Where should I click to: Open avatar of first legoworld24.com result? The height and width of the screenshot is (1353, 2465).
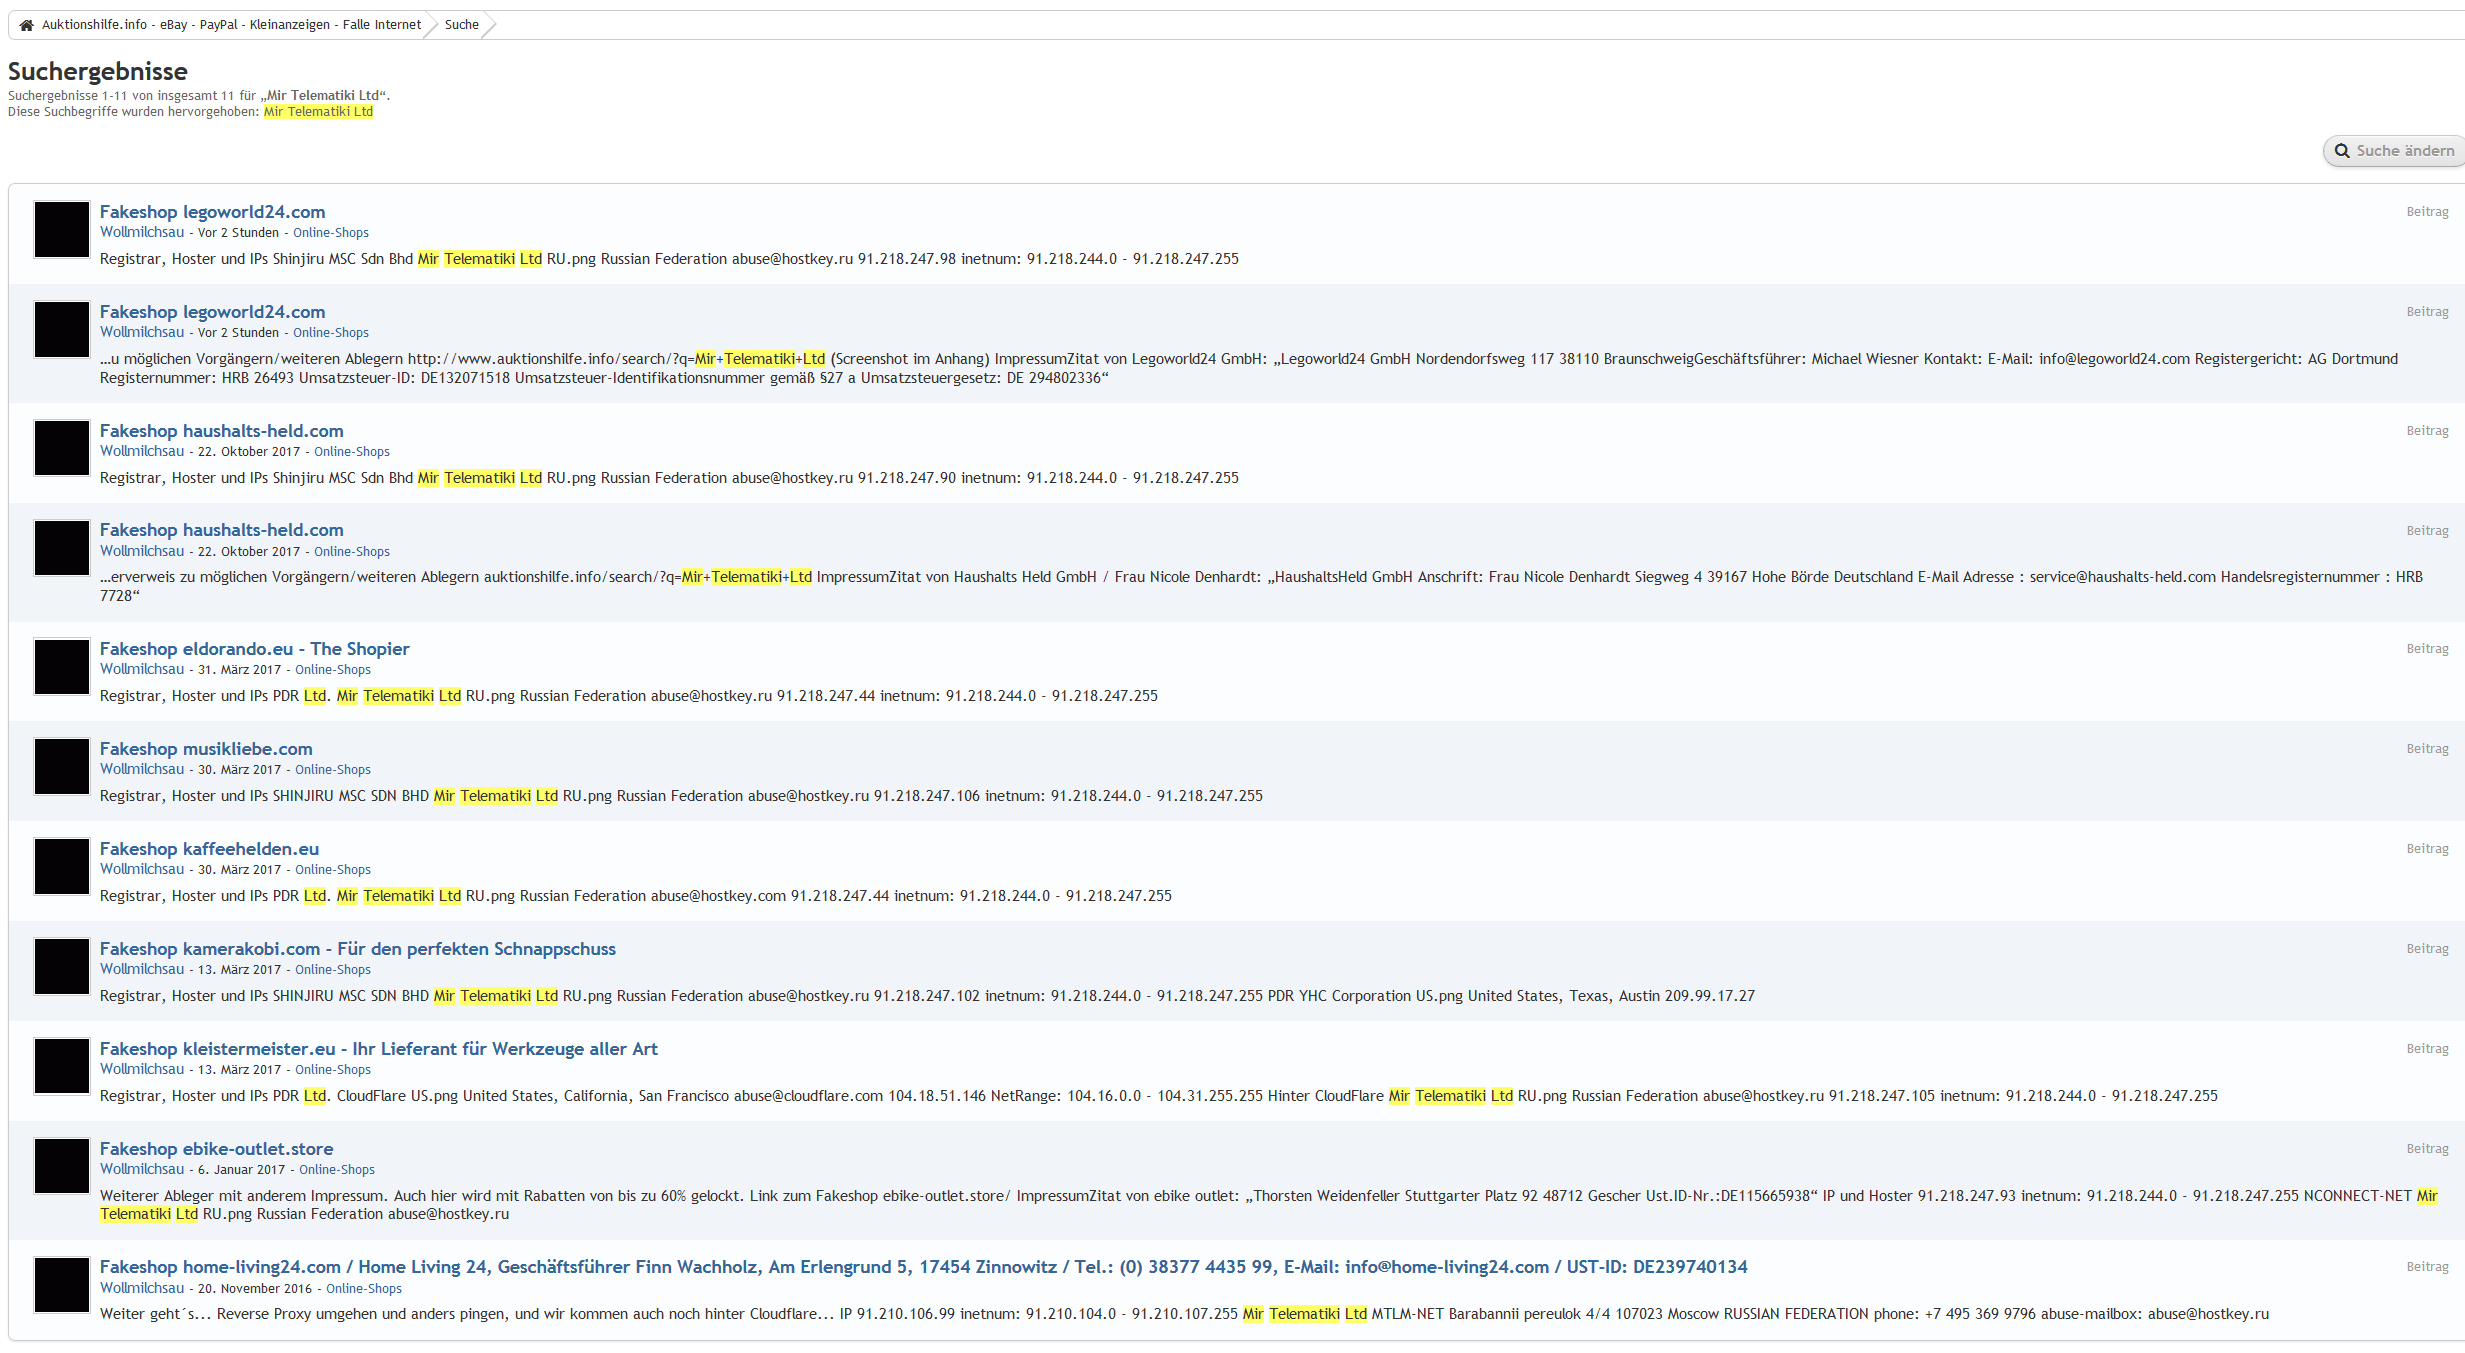[x=62, y=229]
